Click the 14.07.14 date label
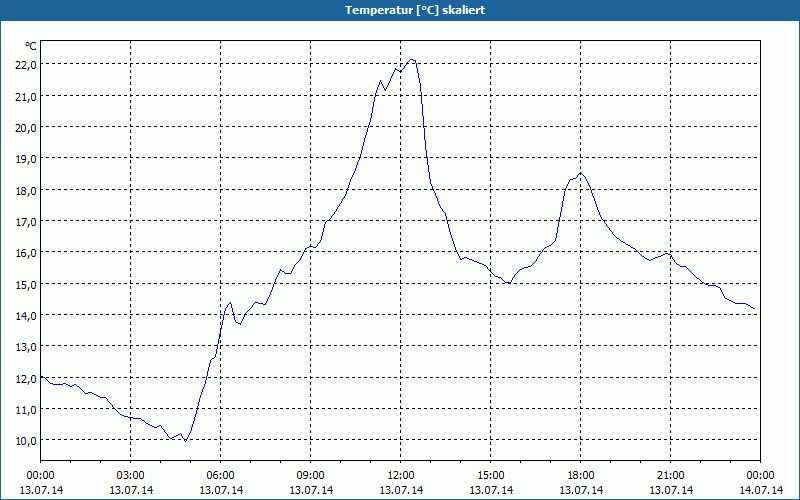 pos(761,490)
